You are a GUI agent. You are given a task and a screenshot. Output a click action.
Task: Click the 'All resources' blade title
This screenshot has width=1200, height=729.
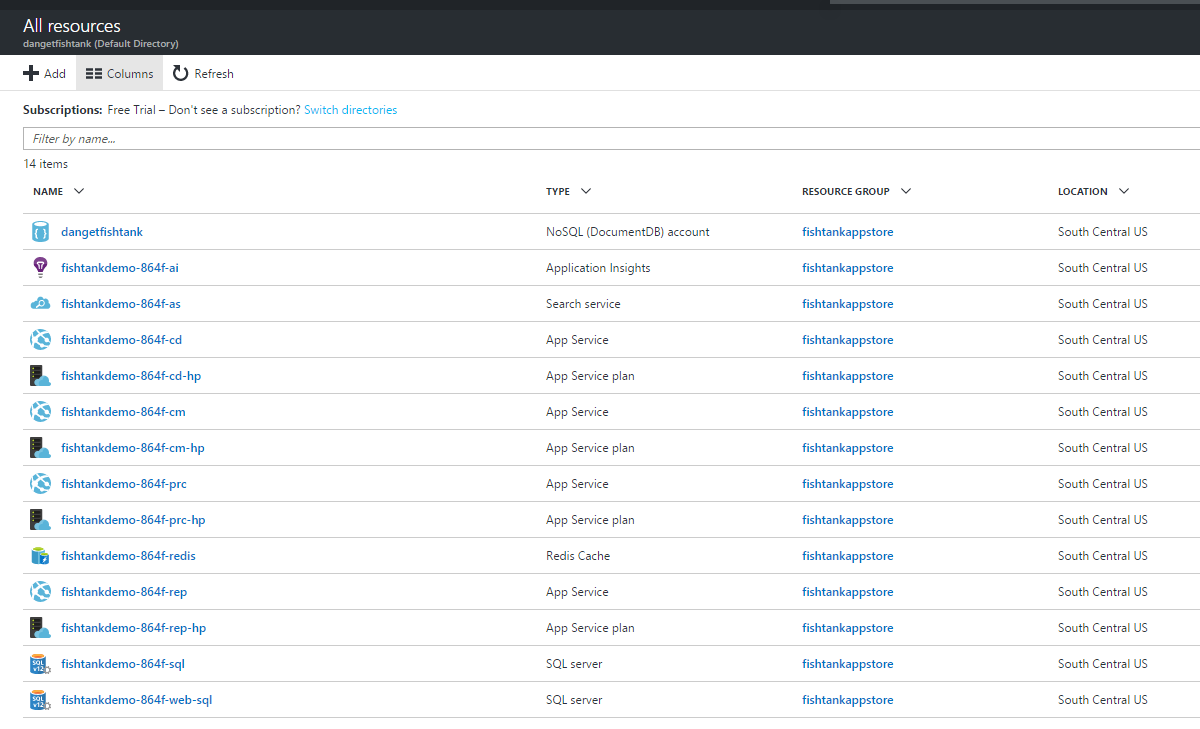72,26
